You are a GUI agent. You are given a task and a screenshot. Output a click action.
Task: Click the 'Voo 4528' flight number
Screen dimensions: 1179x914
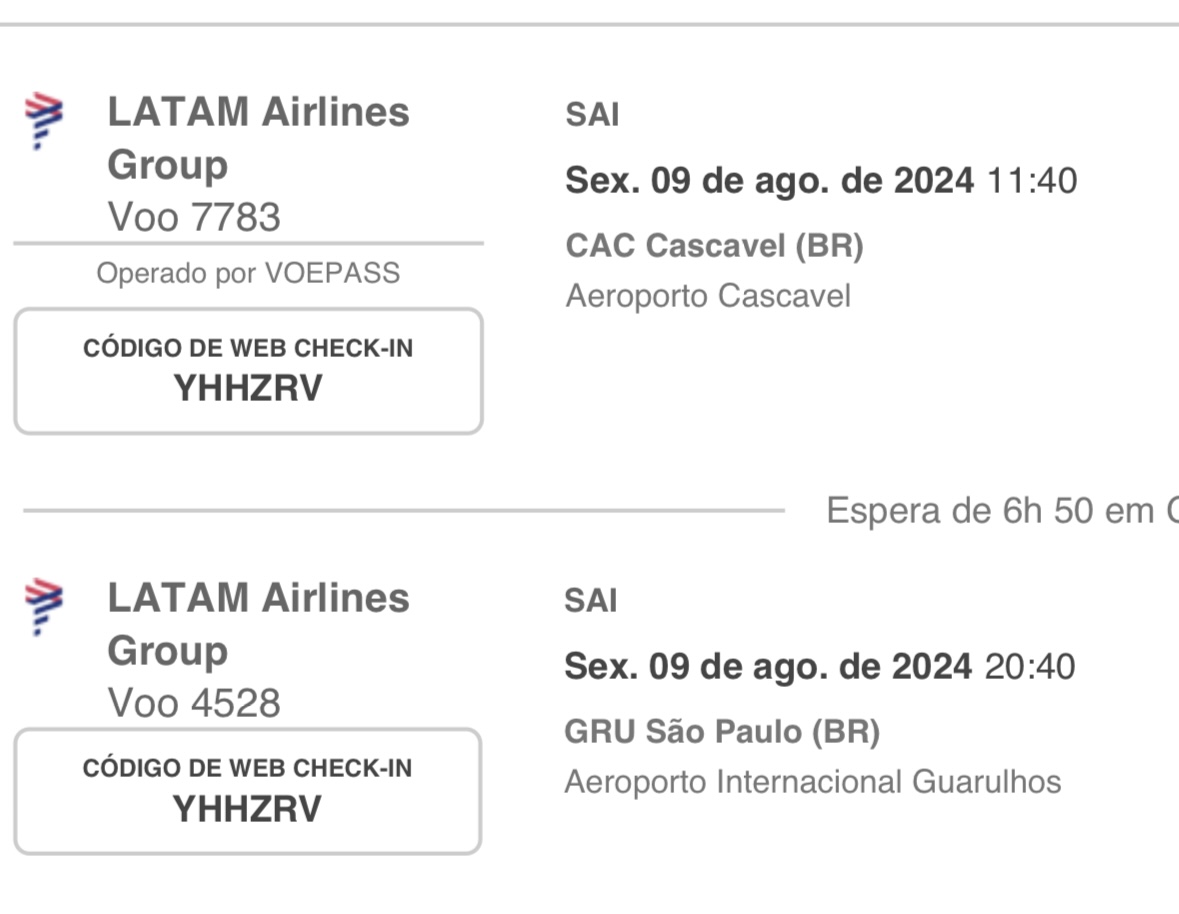coord(194,704)
